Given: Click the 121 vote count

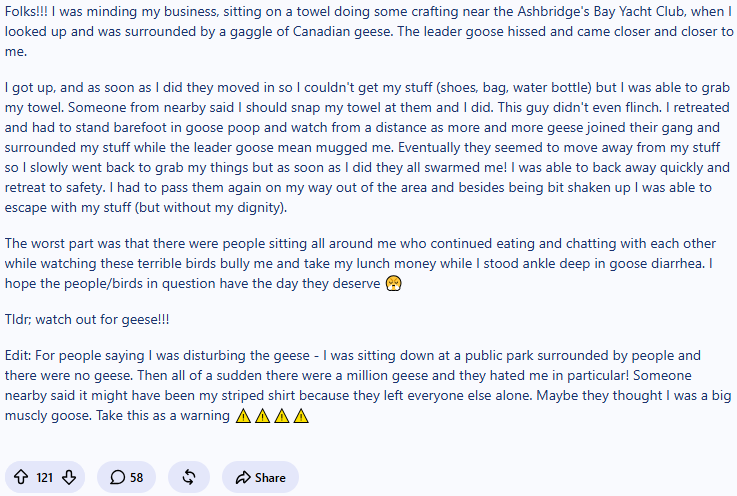Looking at the screenshot, I should coord(45,478).
